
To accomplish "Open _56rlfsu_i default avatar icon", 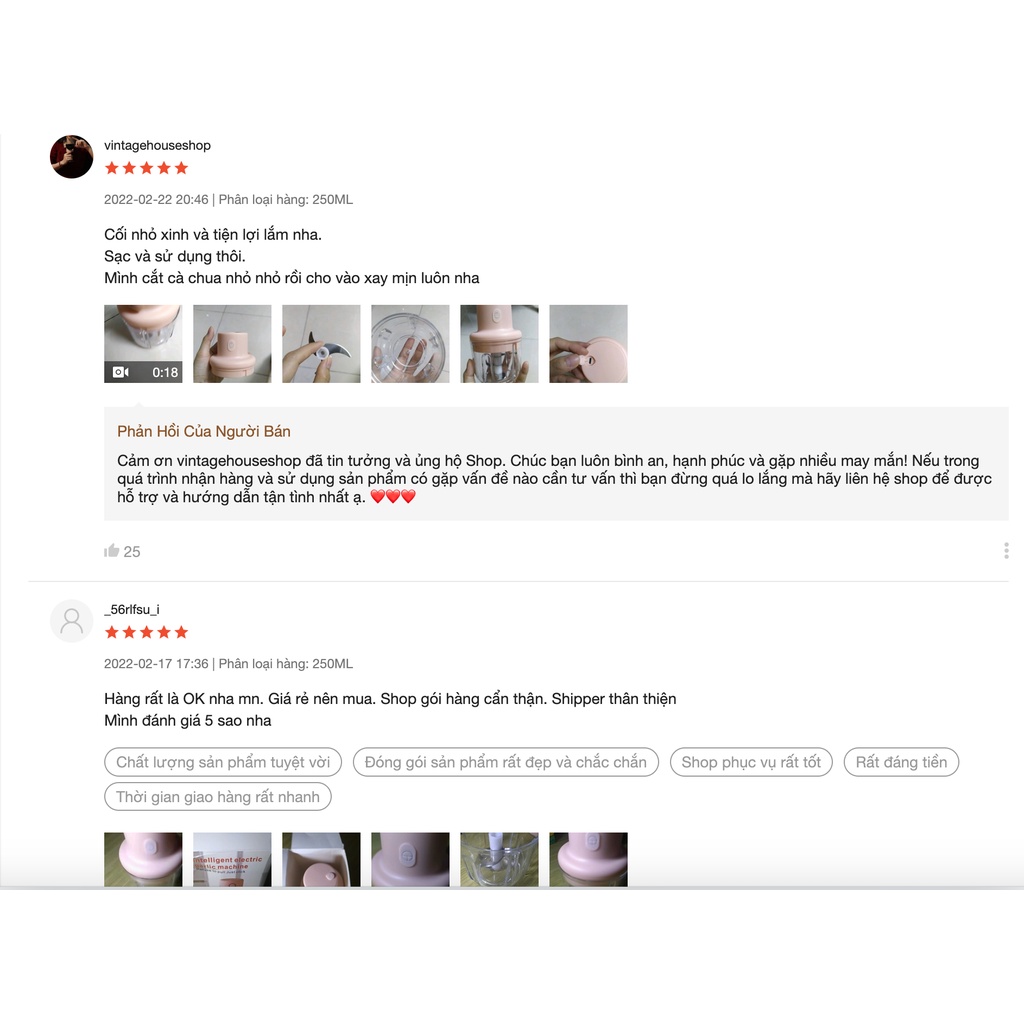I will coord(72,621).
